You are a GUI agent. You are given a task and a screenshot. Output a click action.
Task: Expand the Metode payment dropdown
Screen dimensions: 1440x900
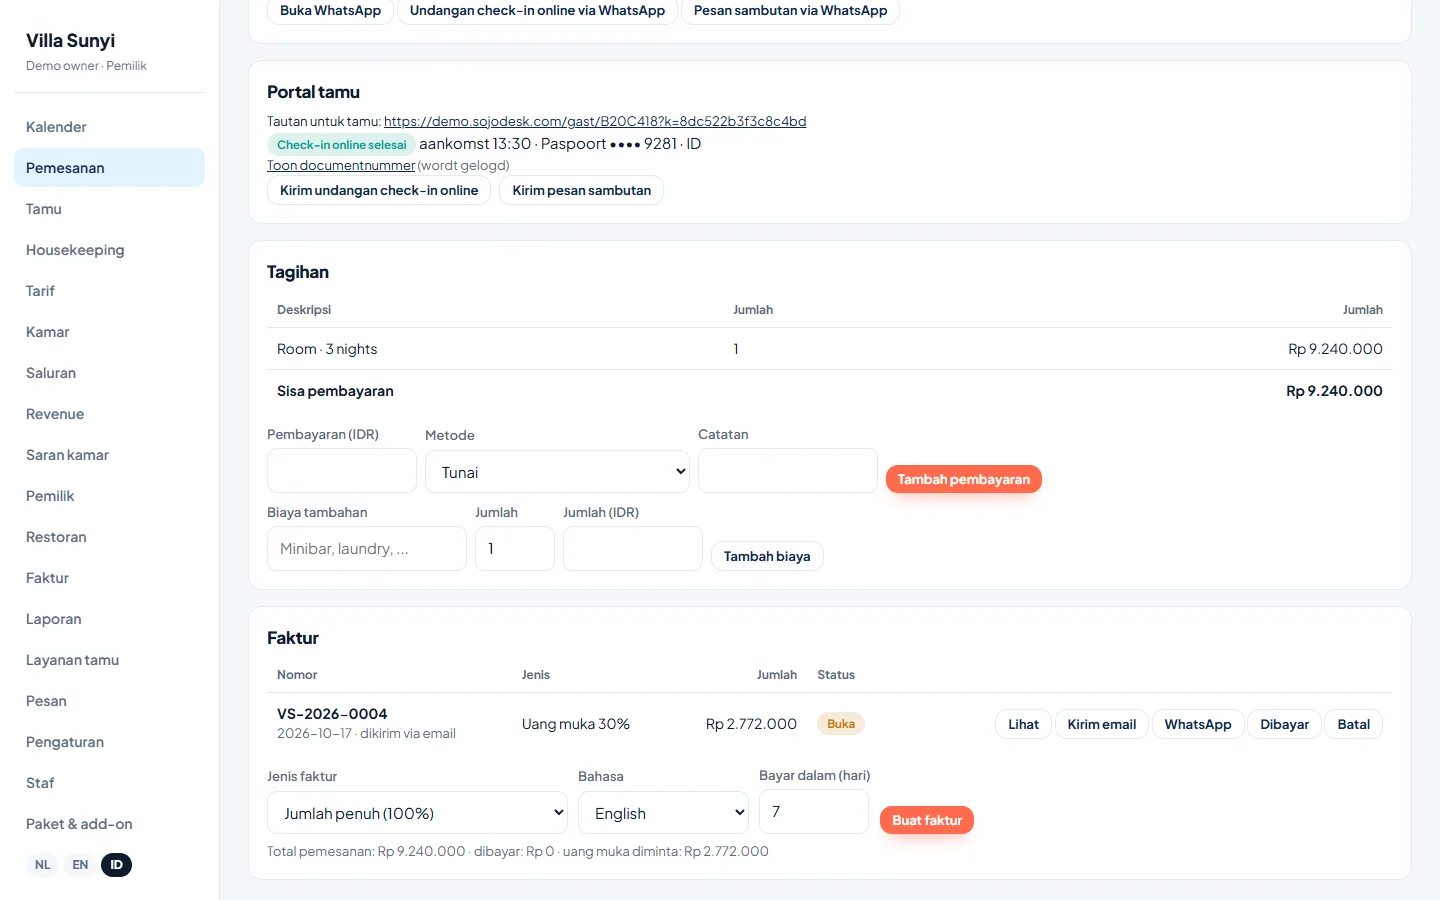[x=558, y=472]
